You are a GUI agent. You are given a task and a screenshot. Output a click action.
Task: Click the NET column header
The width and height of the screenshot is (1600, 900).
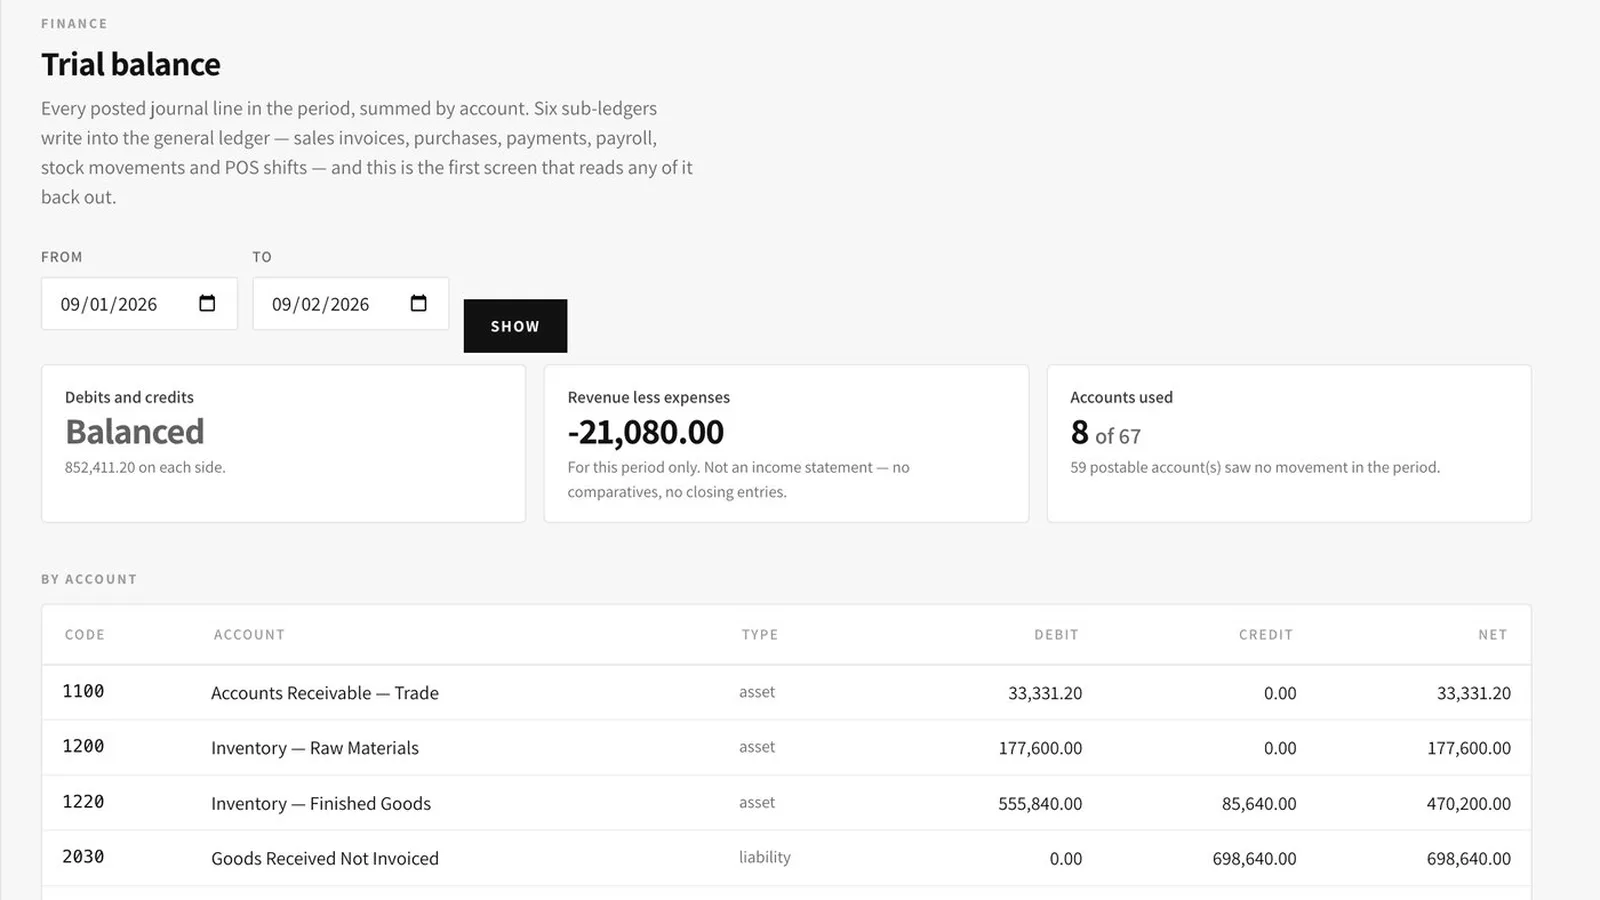pyautogui.click(x=1493, y=635)
